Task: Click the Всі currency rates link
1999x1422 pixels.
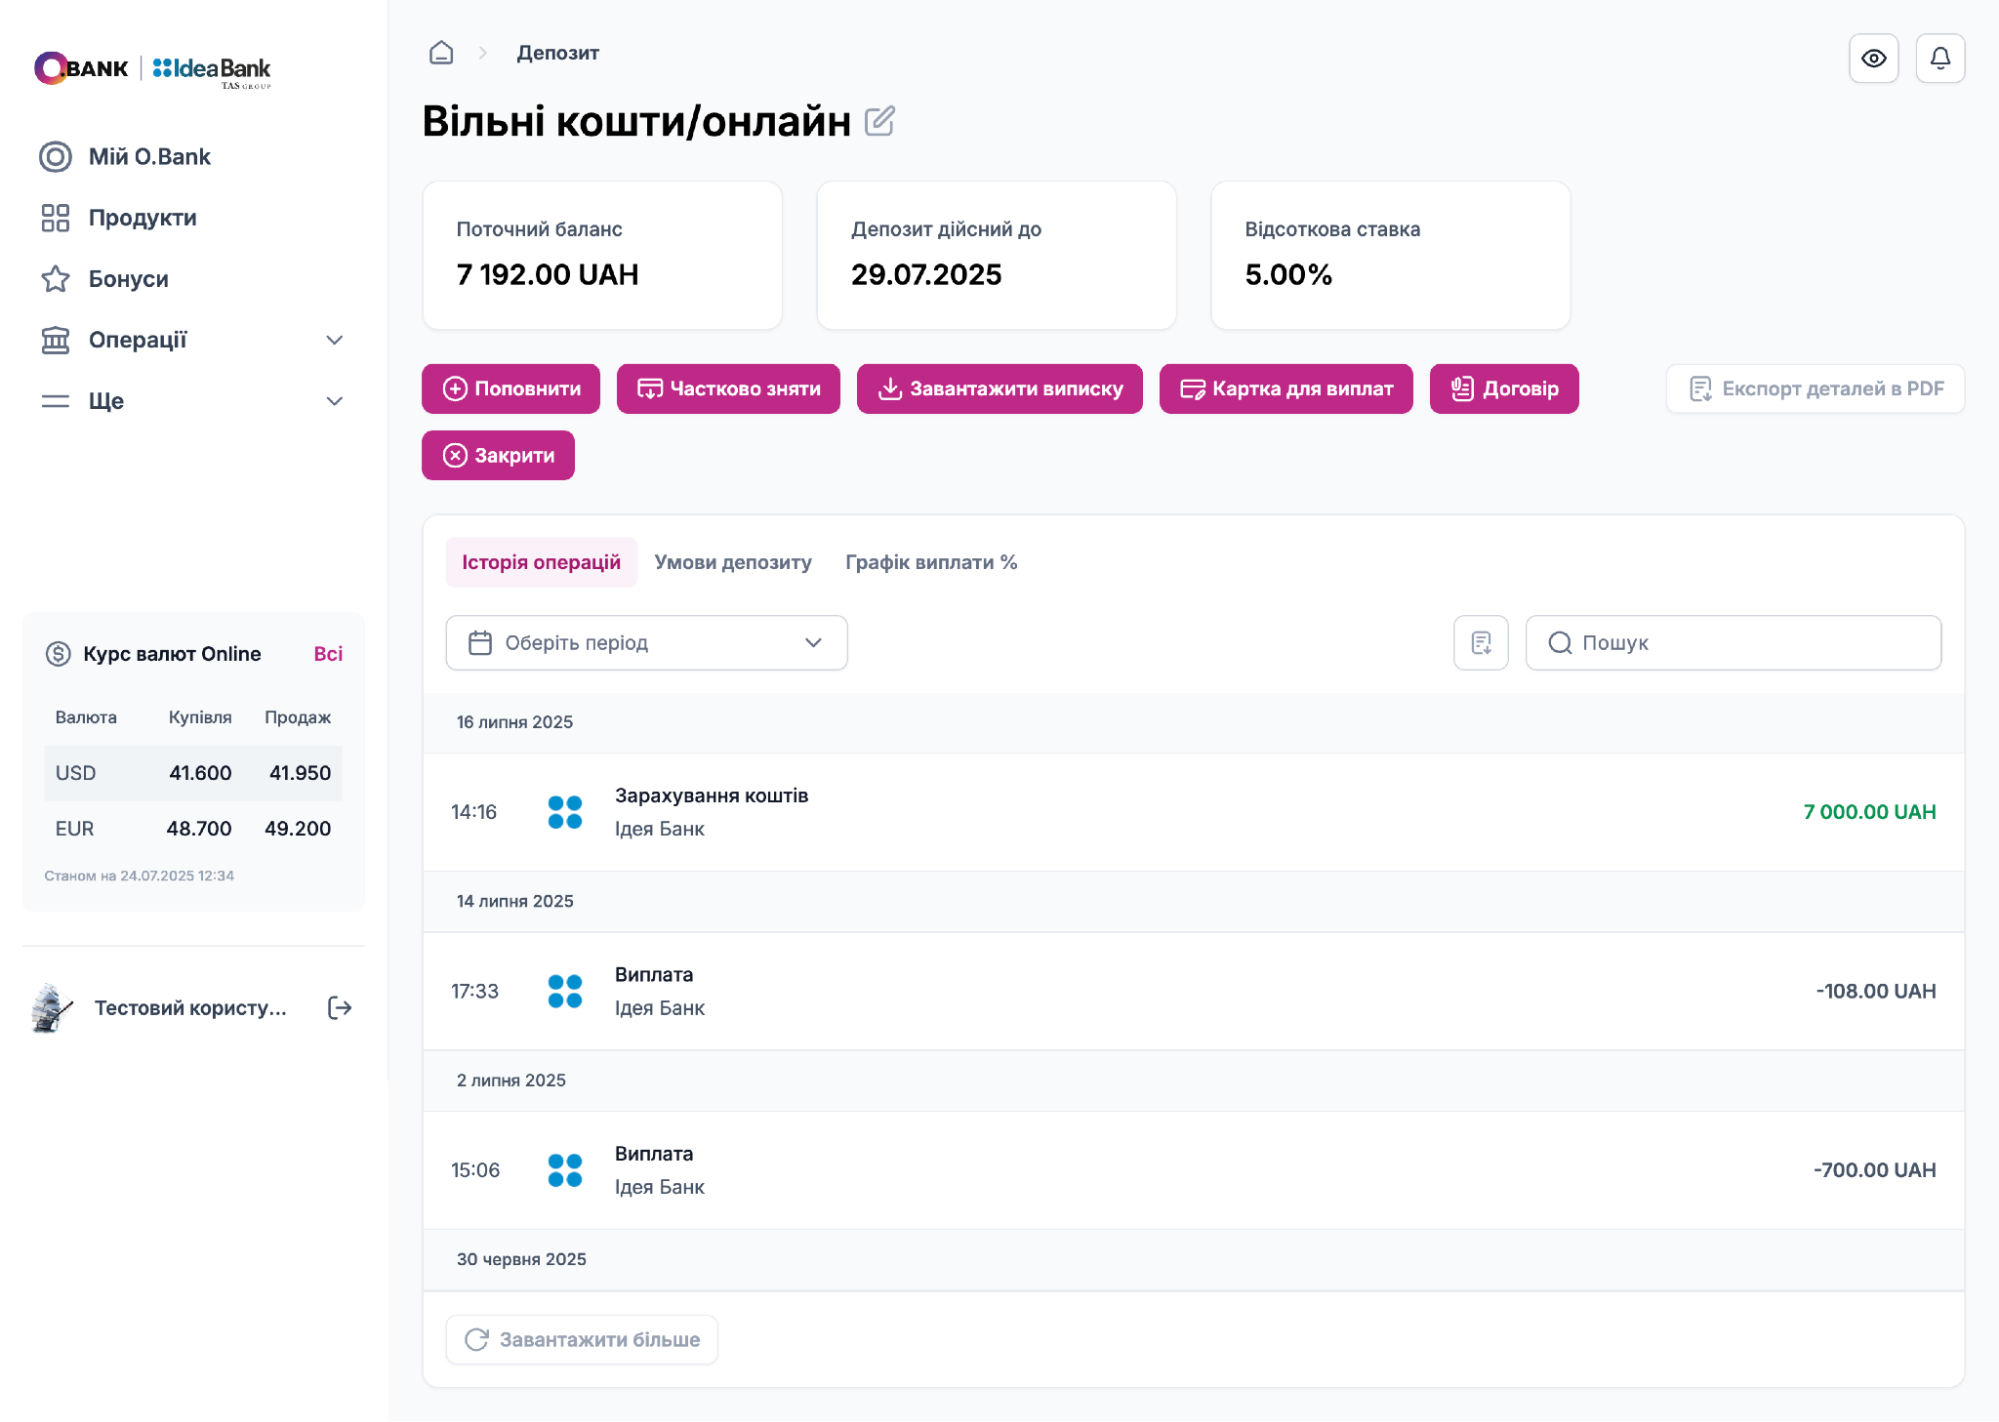Action: tap(328, 654)
